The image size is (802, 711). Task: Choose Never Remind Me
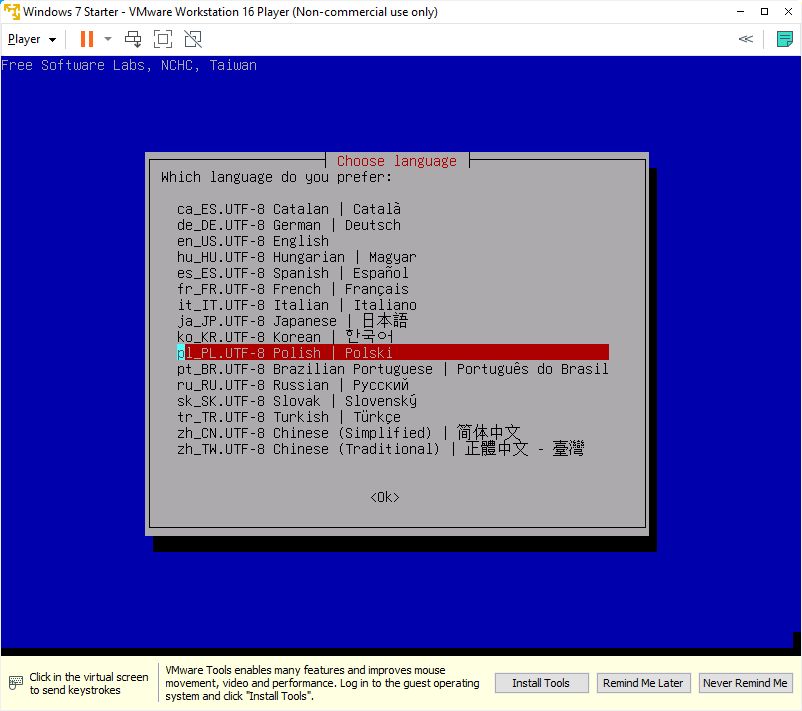(x=744, y=683)
